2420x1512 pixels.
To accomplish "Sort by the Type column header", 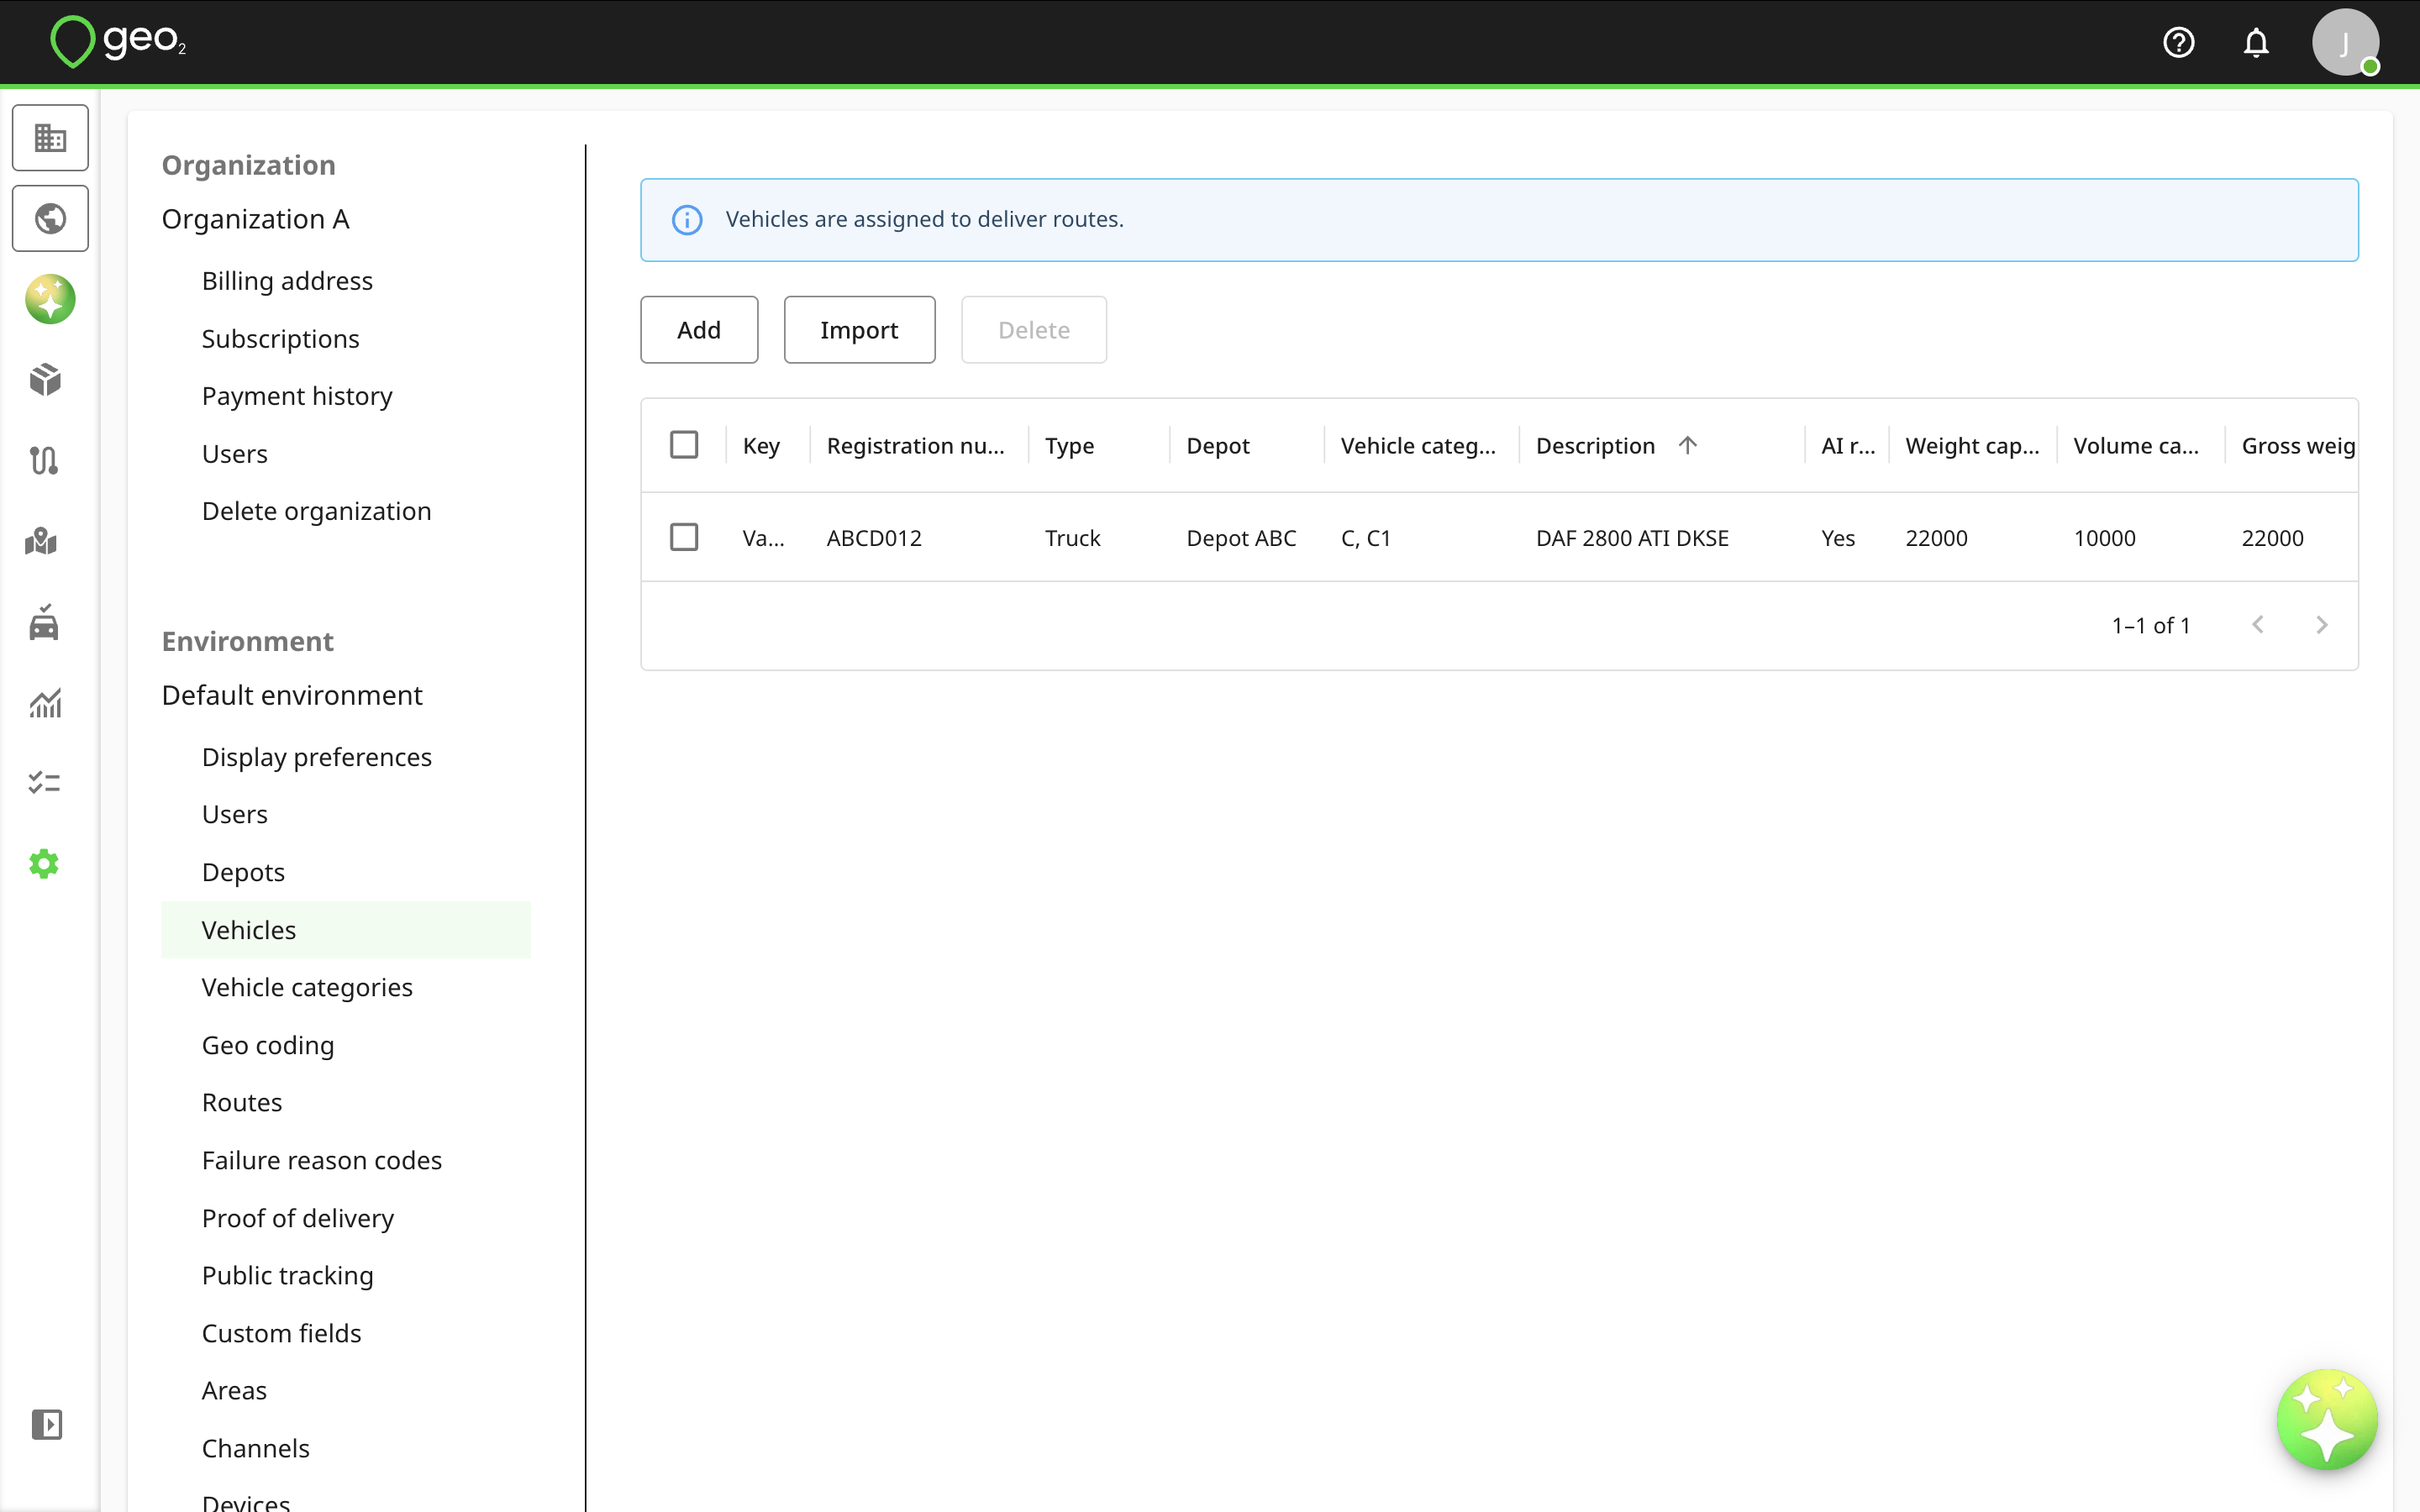I will point(1069,446).
